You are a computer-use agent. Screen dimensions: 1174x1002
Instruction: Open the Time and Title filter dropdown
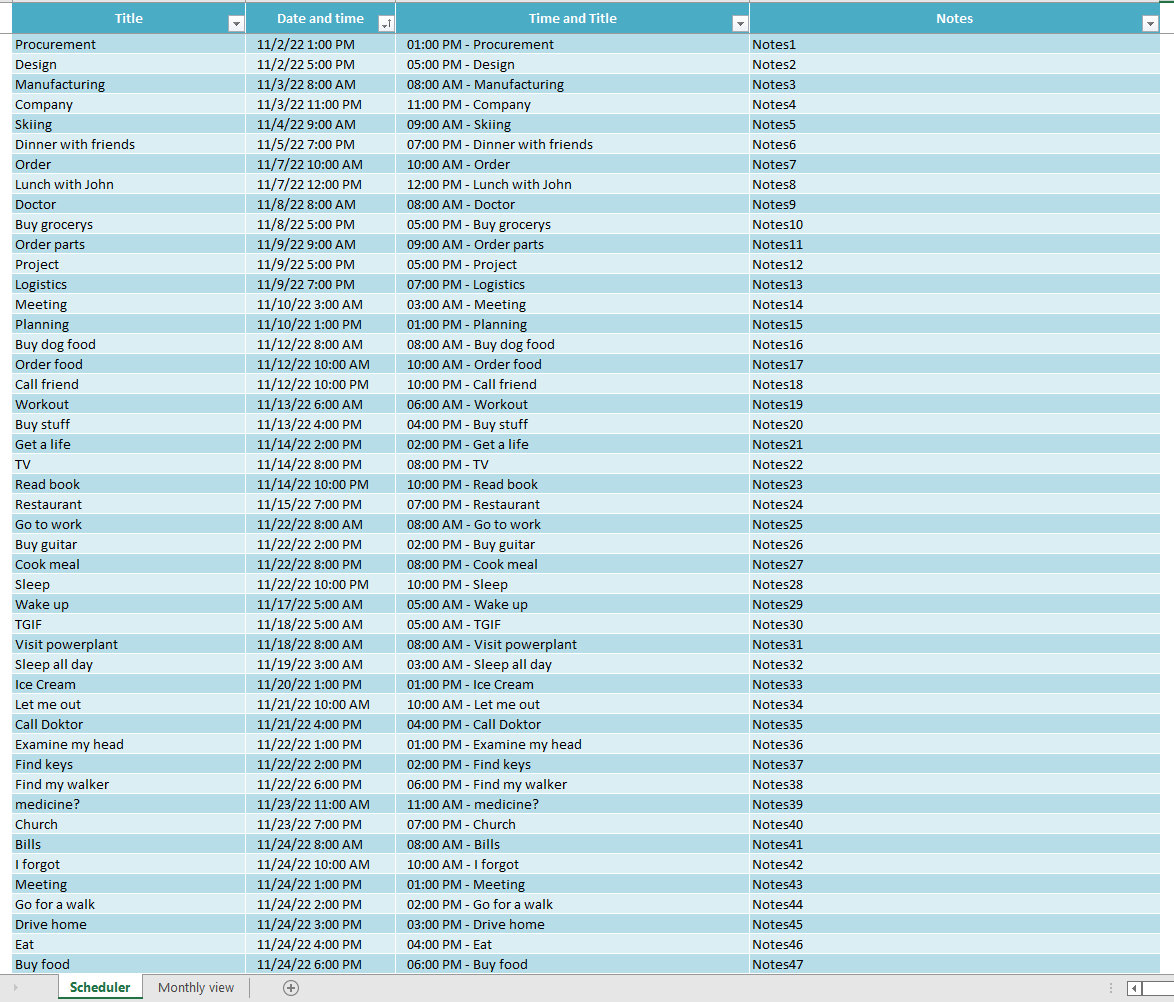[740, 24]
